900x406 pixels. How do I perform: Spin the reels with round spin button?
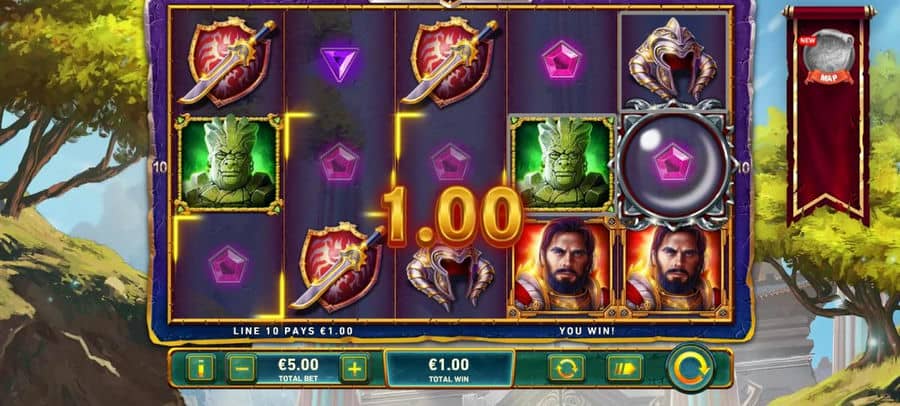coord(691,367)
